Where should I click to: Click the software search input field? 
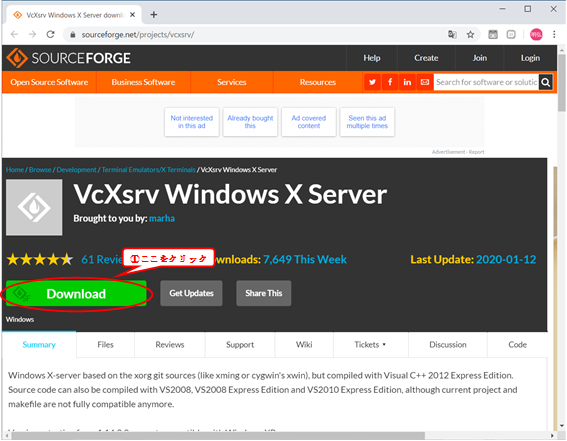486,82
